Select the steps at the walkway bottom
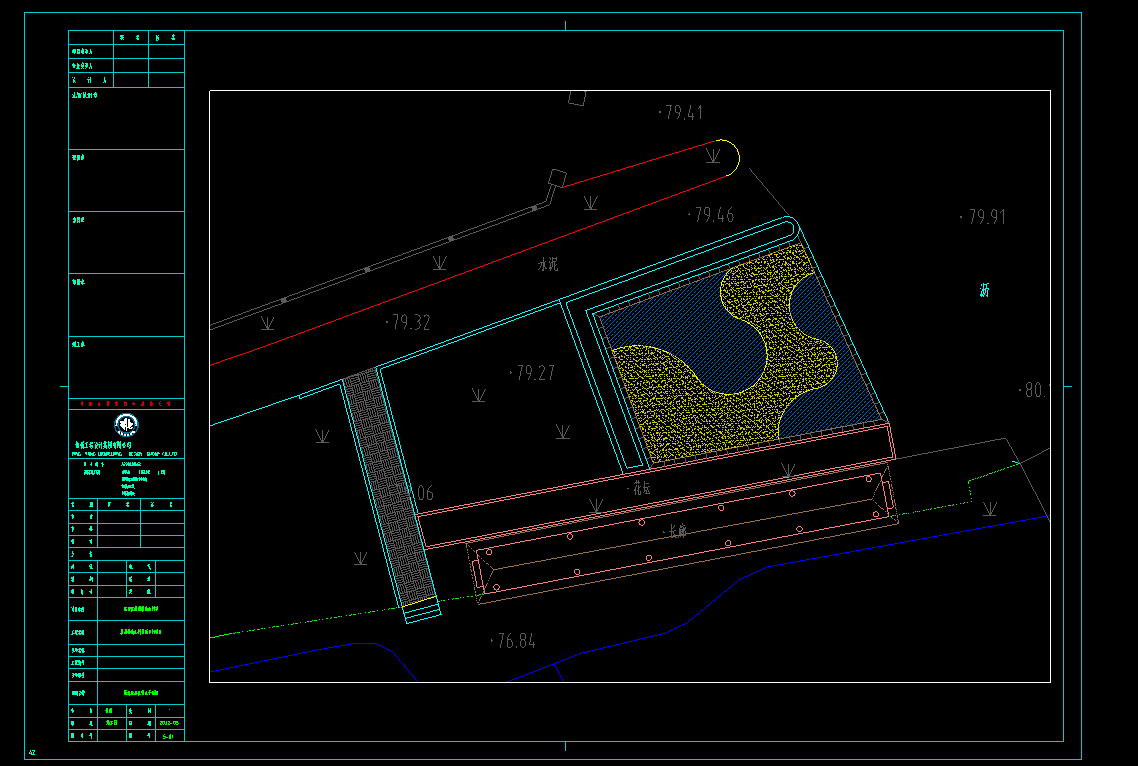This screenshot has width=1138, height=766. tap(421, 610)
